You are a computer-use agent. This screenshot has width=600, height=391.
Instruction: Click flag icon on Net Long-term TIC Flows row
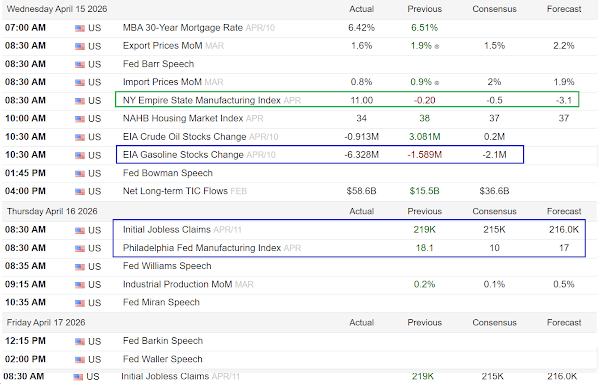[x=80, y=192]
